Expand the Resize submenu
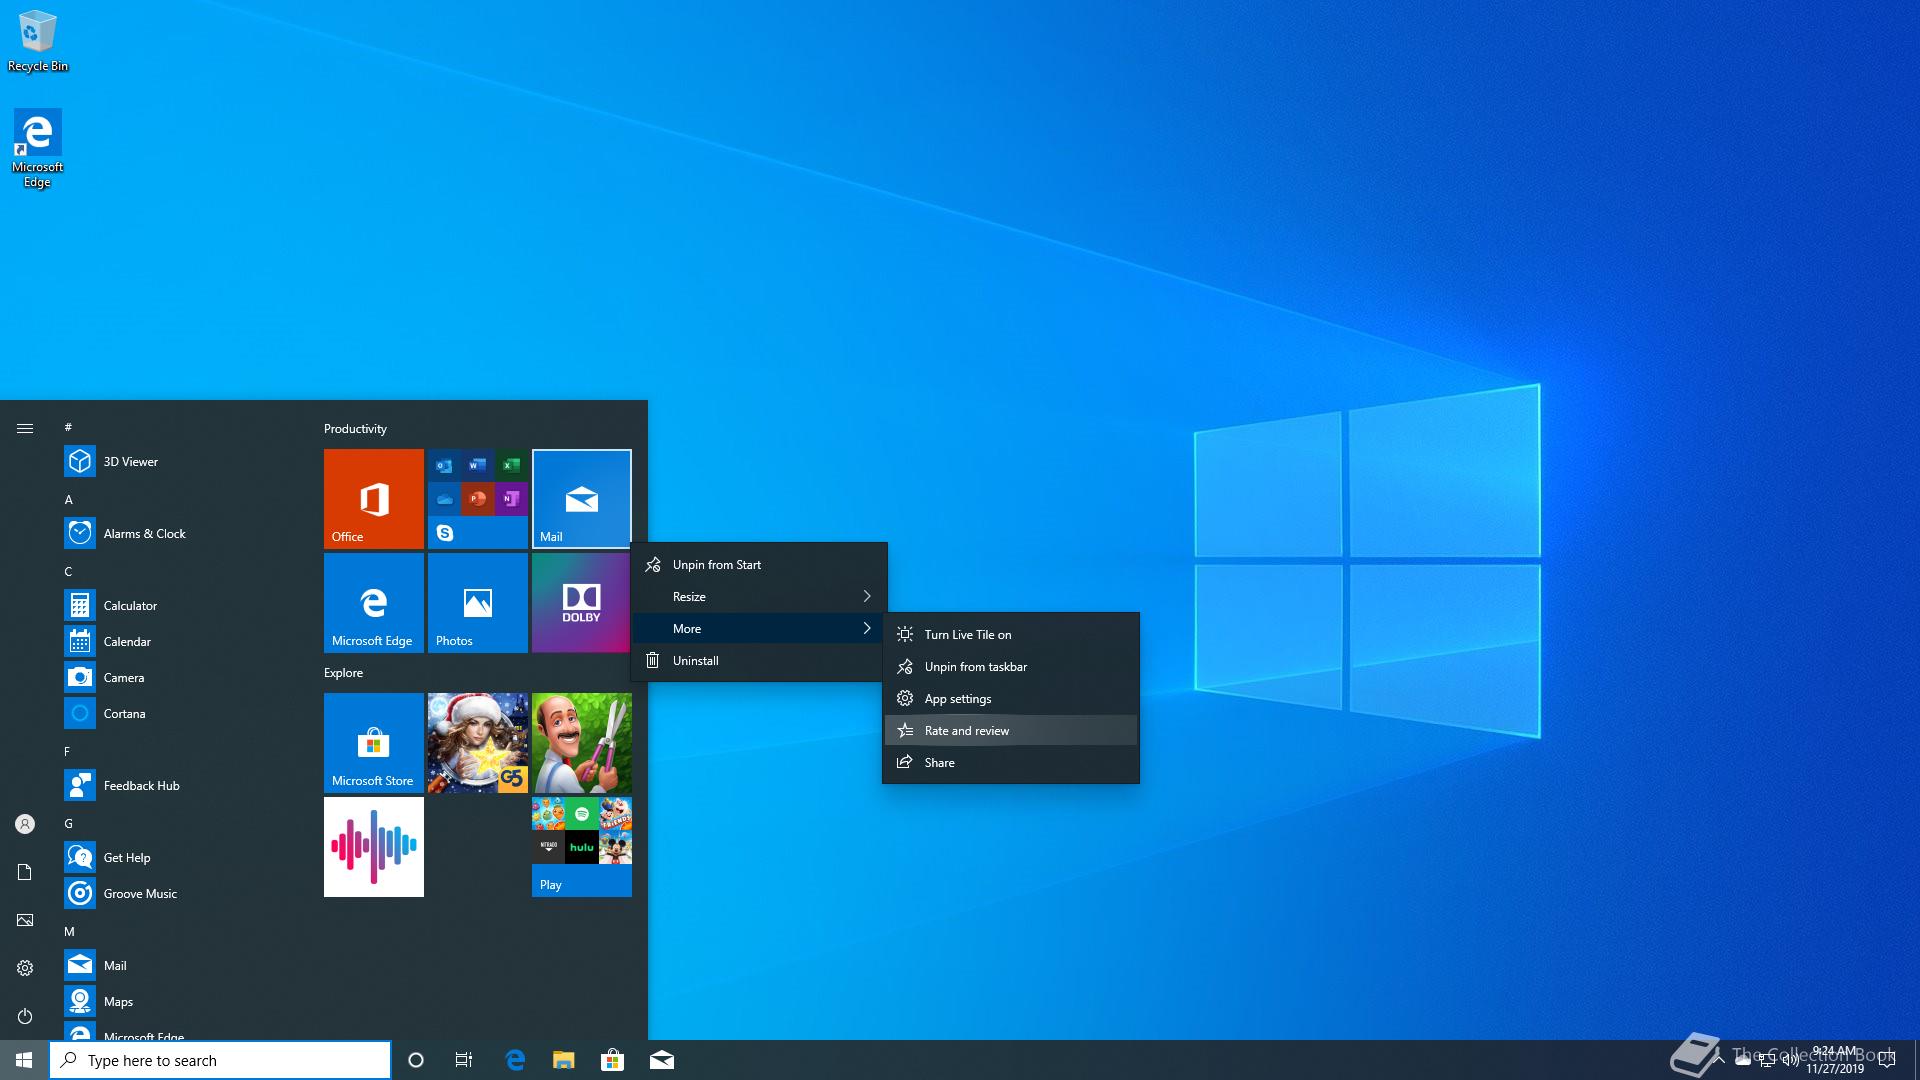 pos(759,597)
